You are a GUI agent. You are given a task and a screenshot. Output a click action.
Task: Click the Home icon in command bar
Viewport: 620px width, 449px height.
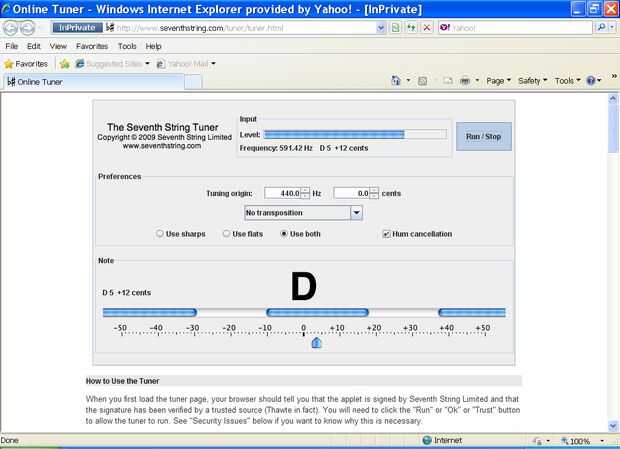(x=396, y=81)
